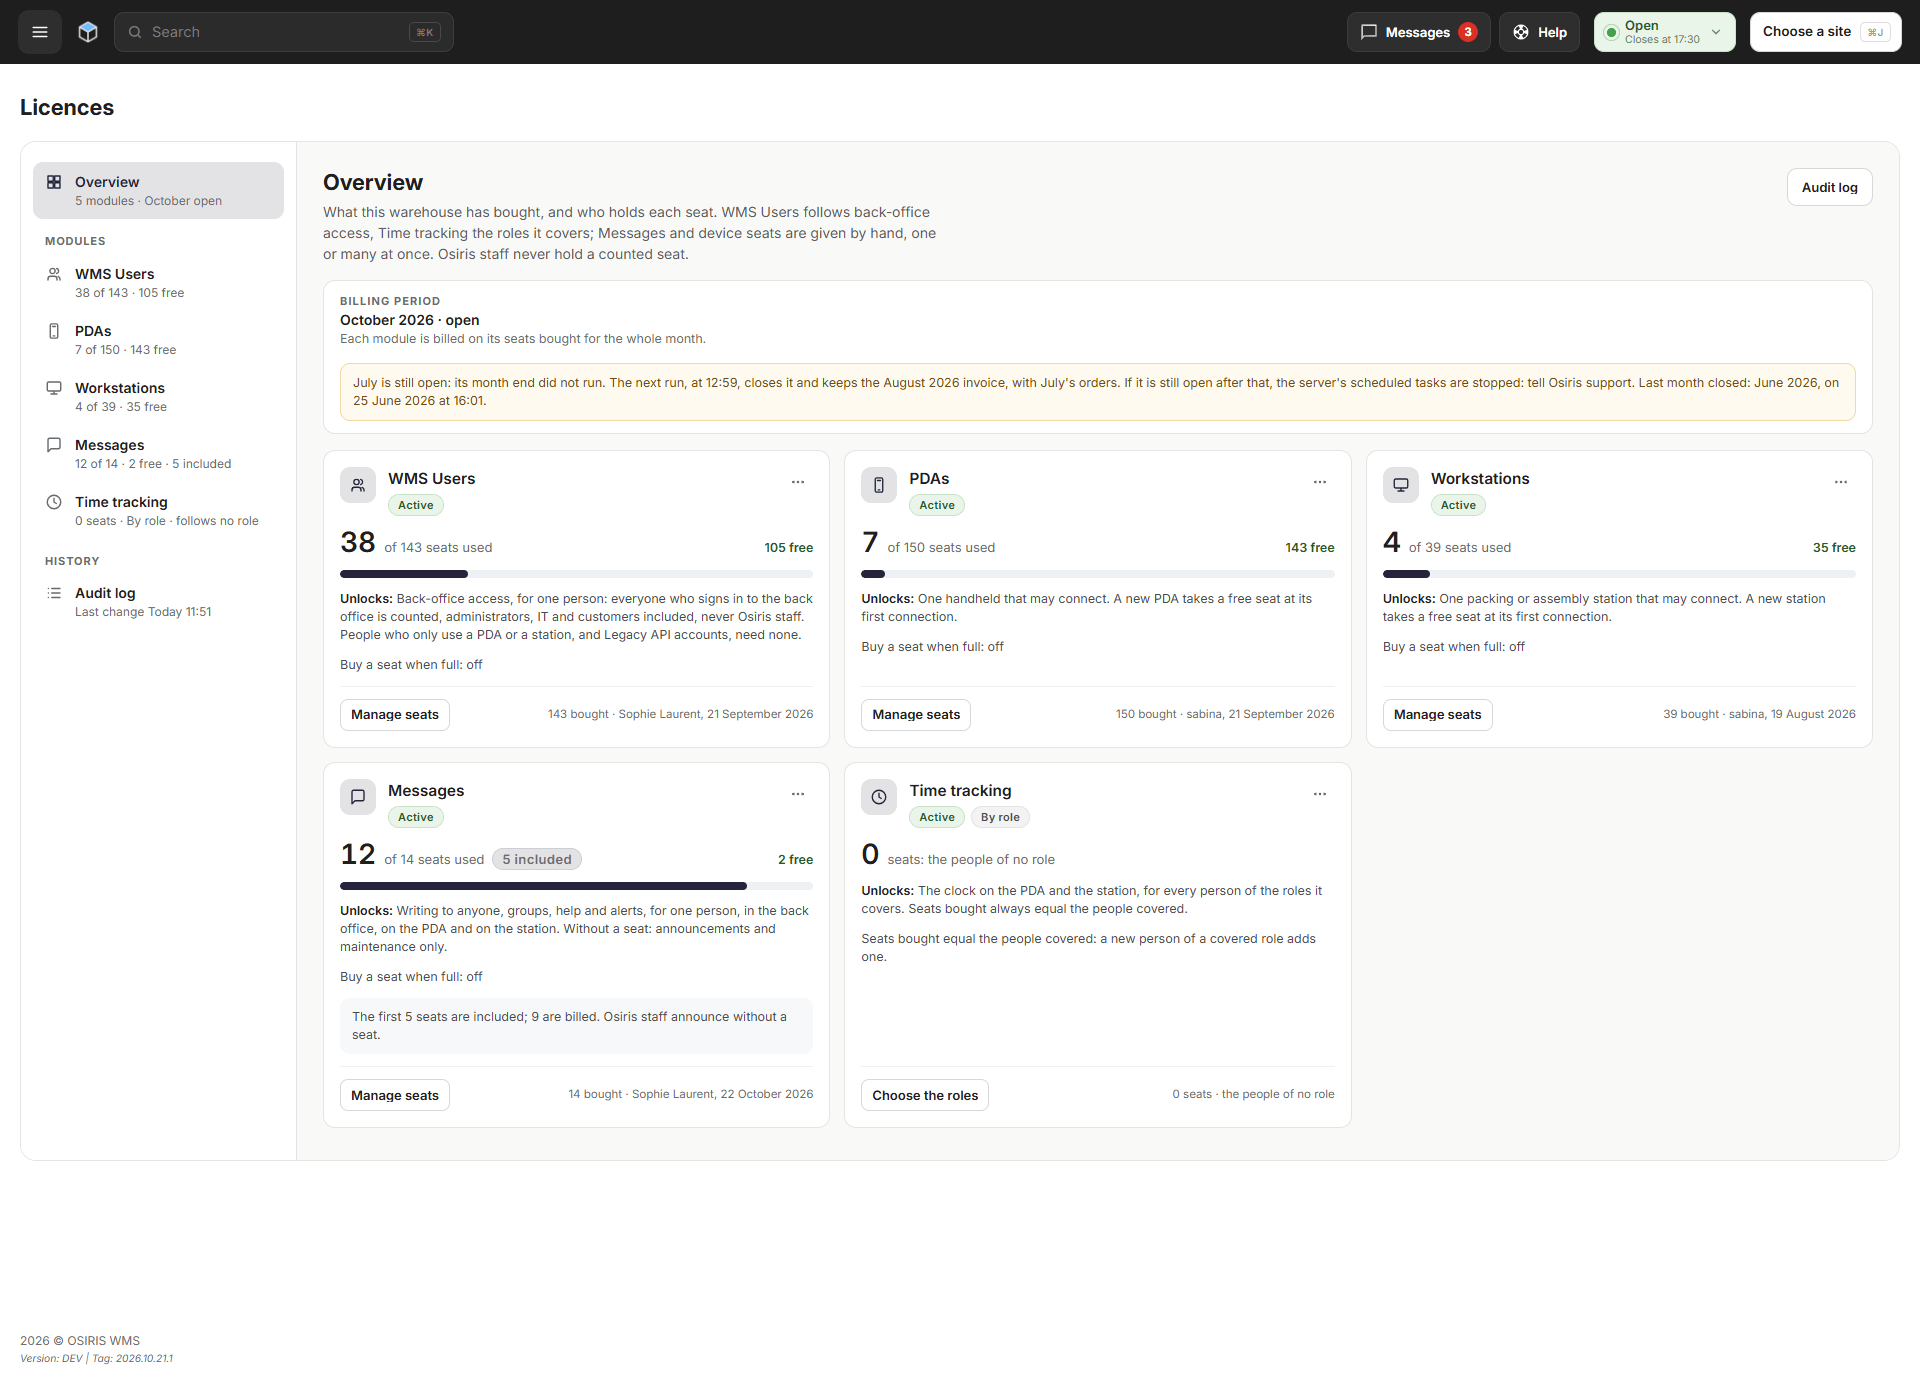Click the sidebar Workstations monitor icon
The height and width of the screenshot is (1392, 1920).
(54, 388)
